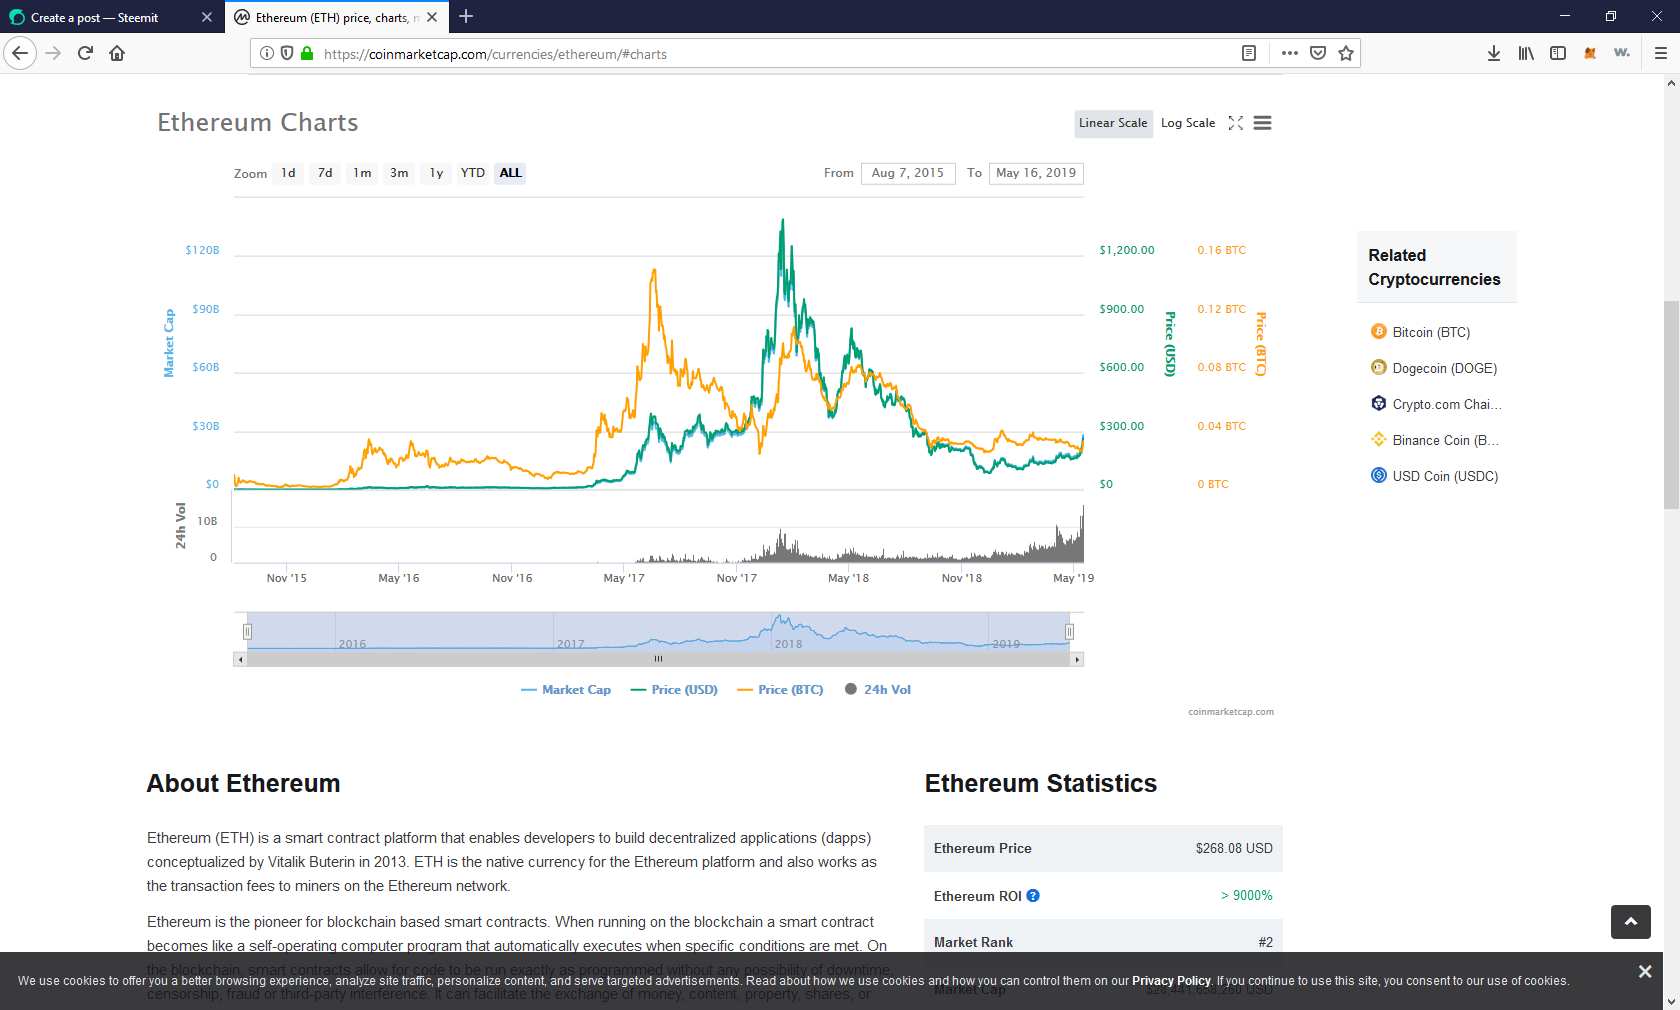Screen dimensions: 1680x1010
Task: Toggle reader view in address bar
Action: (x=1249, y=54)
